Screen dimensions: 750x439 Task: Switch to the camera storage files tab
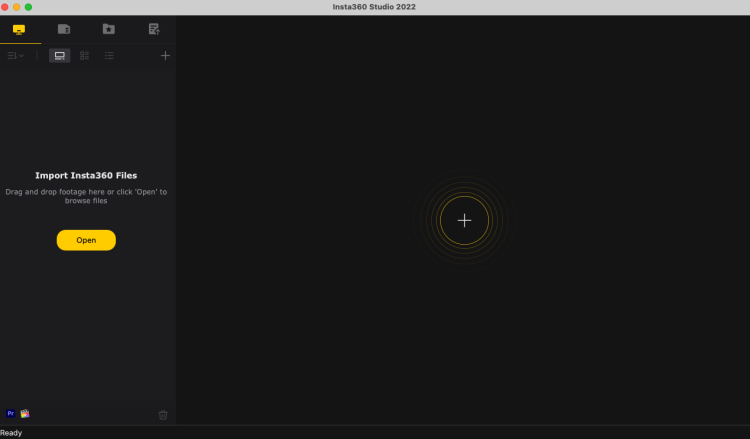tap(64, 29)
